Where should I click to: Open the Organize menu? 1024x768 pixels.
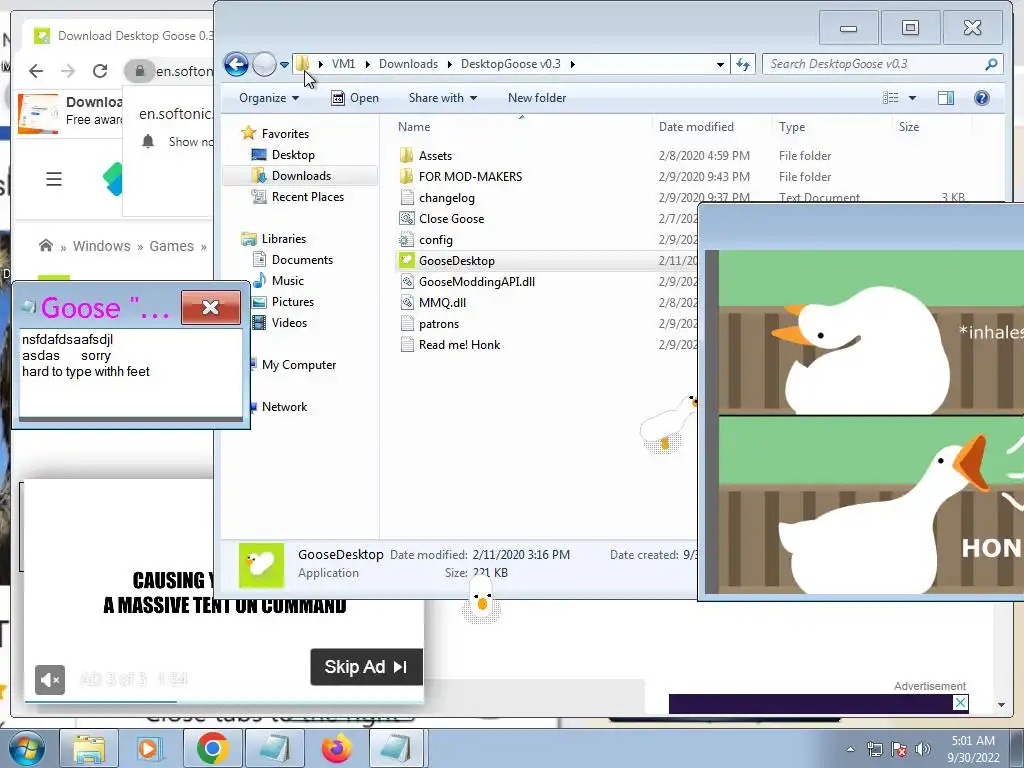[x=268, y=98]
